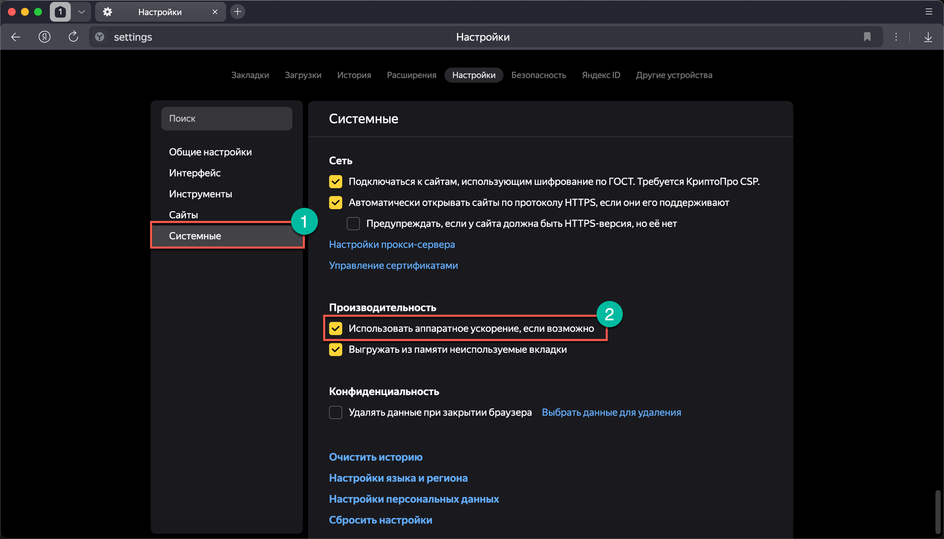944x539 pixels.
Task: Go back with the left arrow
Action: 16,37
